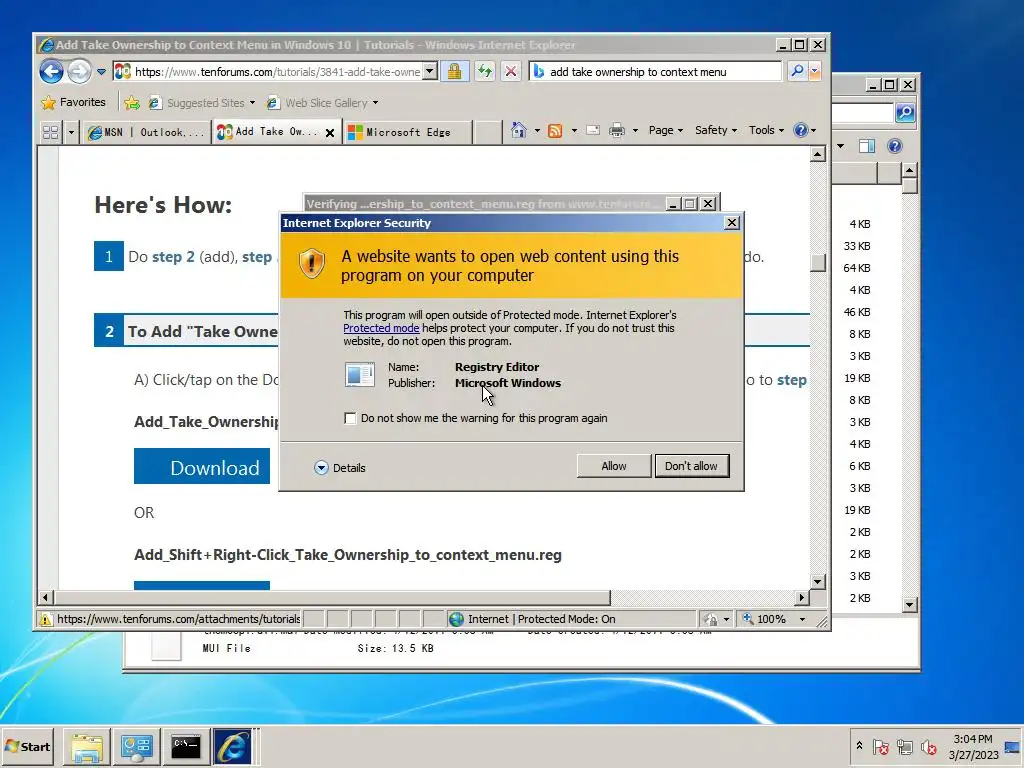Click the Stop loading red X icon
The height and width of the screenshot is (768, 1024).
(x=511, y=71)
